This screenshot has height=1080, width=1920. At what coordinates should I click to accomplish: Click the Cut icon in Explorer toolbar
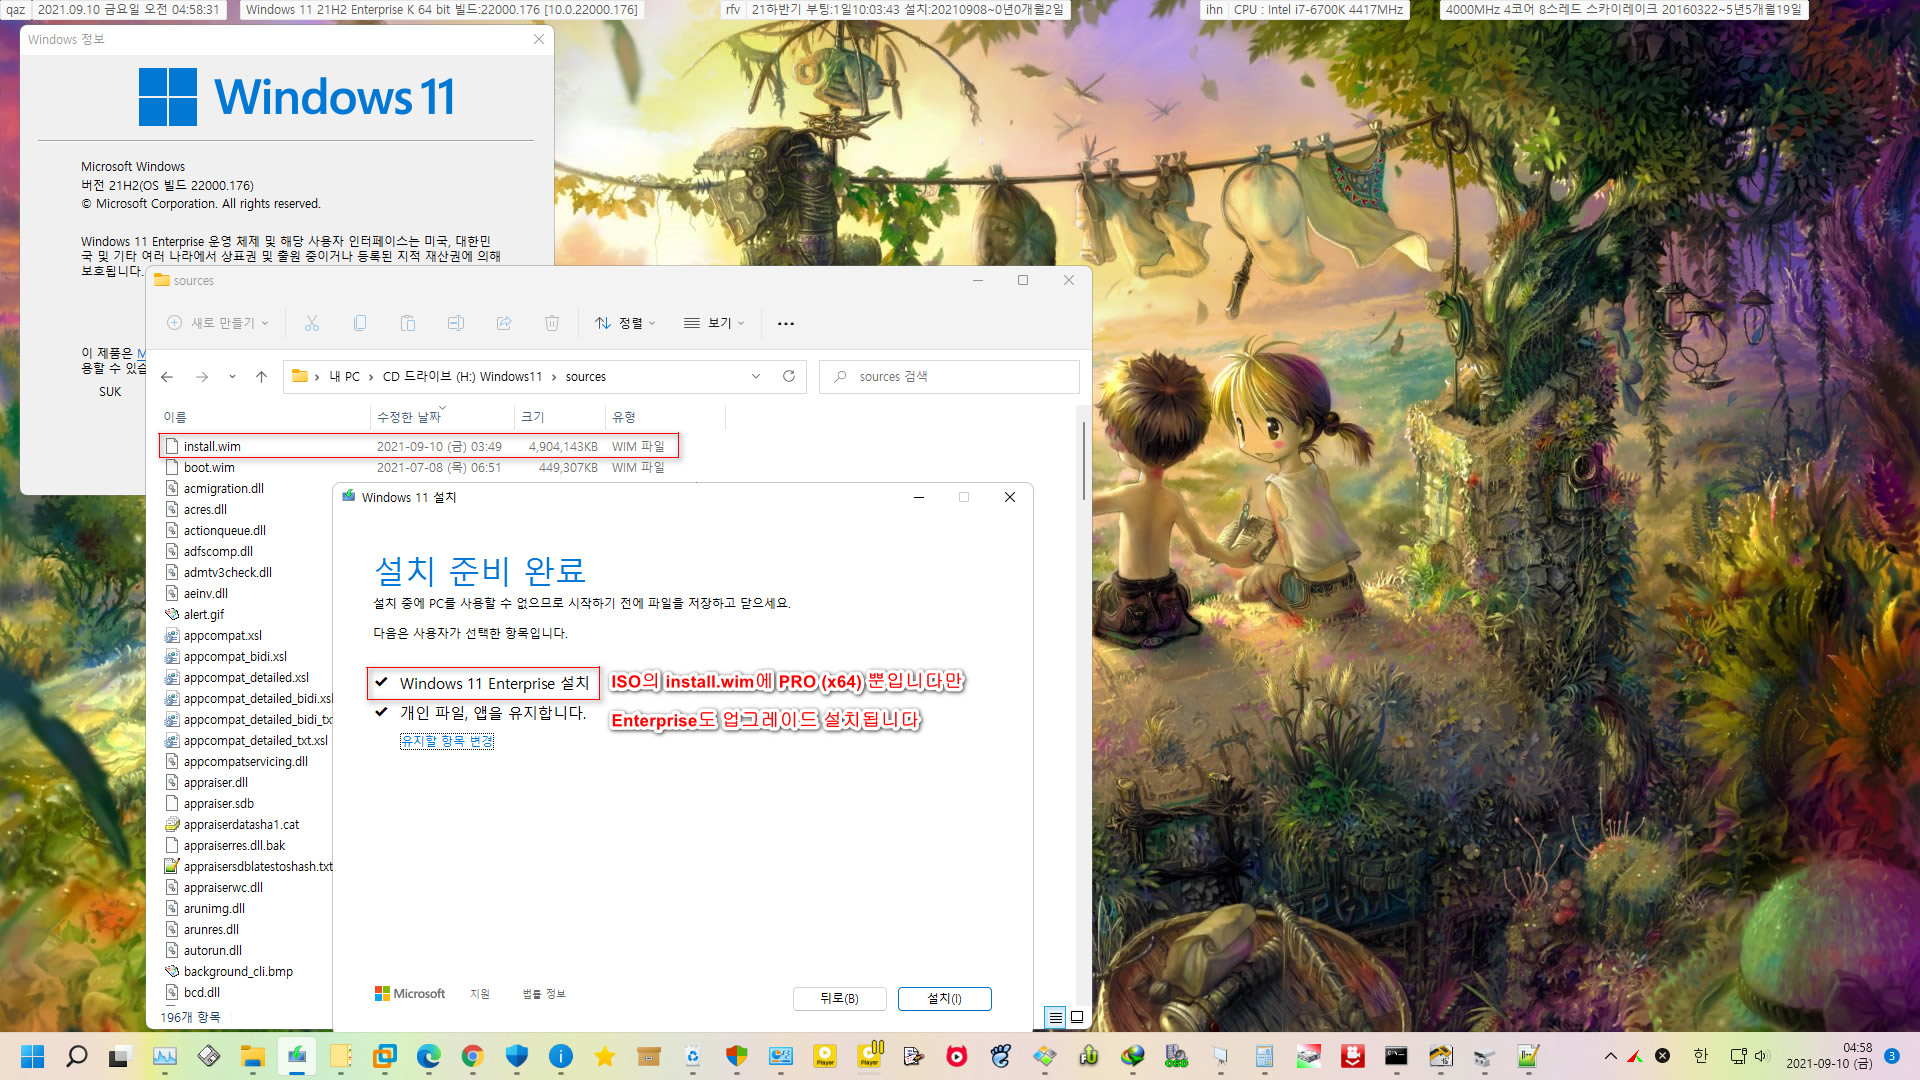312,323
